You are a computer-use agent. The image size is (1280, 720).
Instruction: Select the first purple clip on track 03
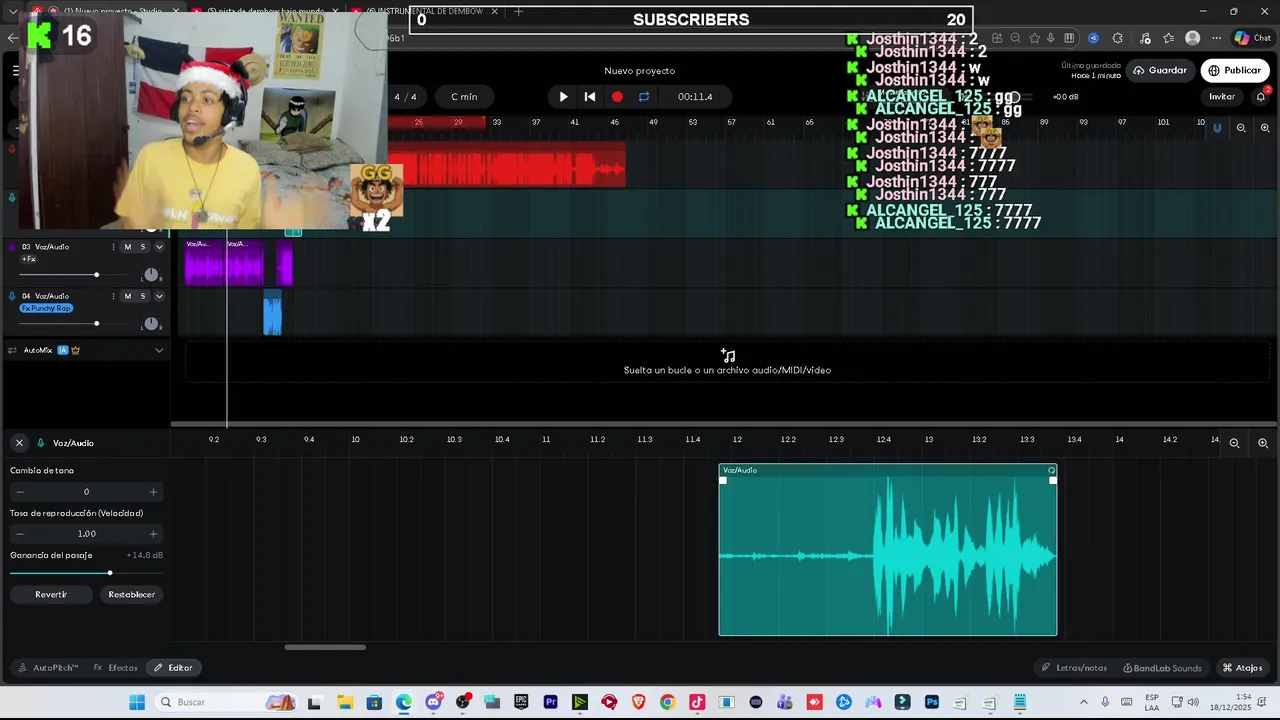click(205, 263)
